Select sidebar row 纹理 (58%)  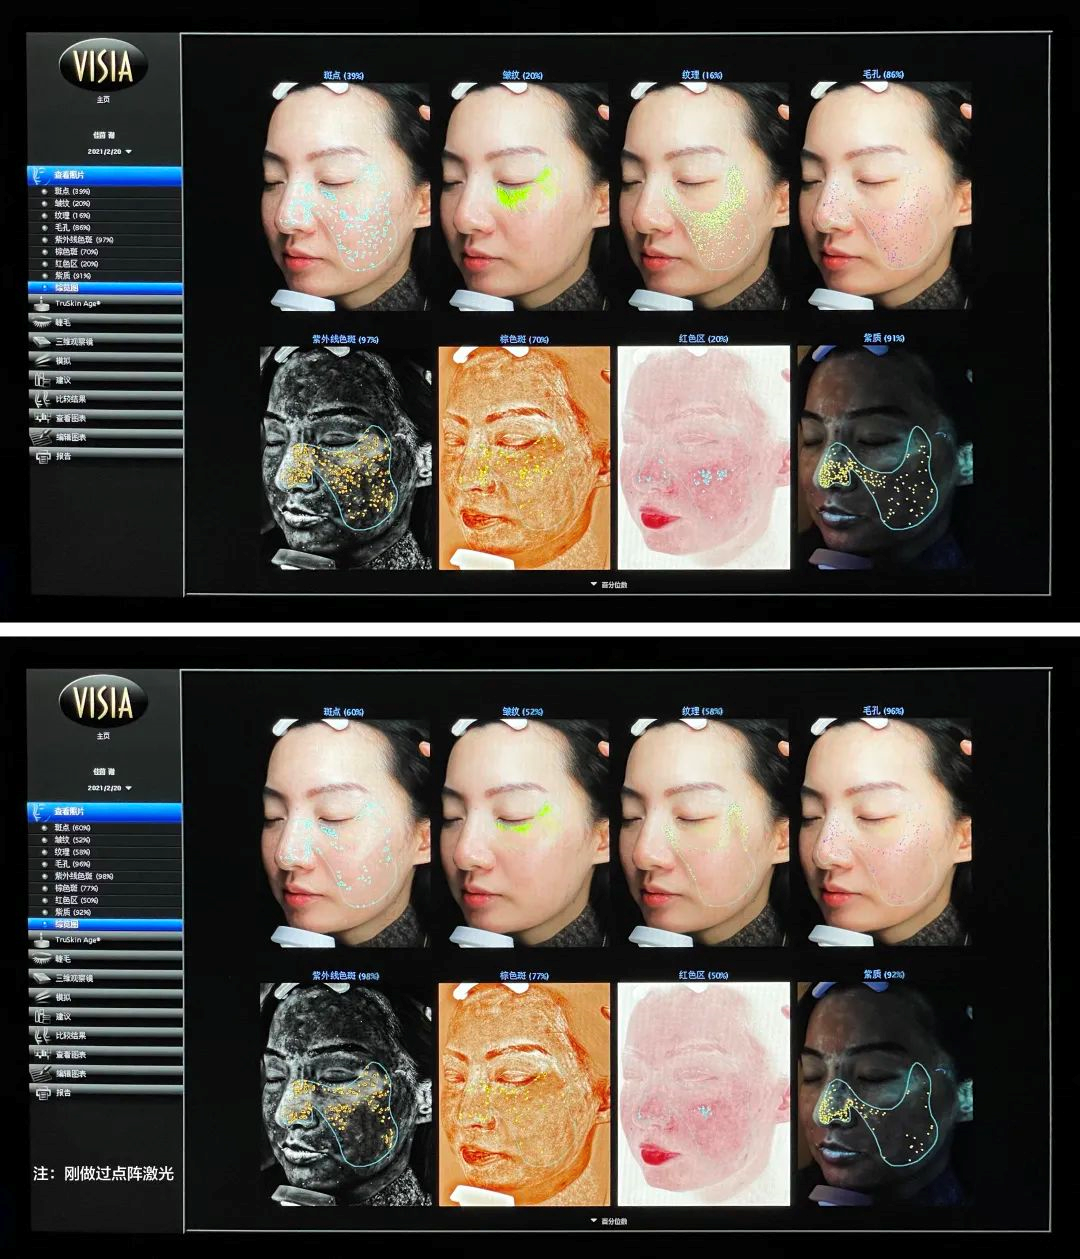tap(105, 852)
